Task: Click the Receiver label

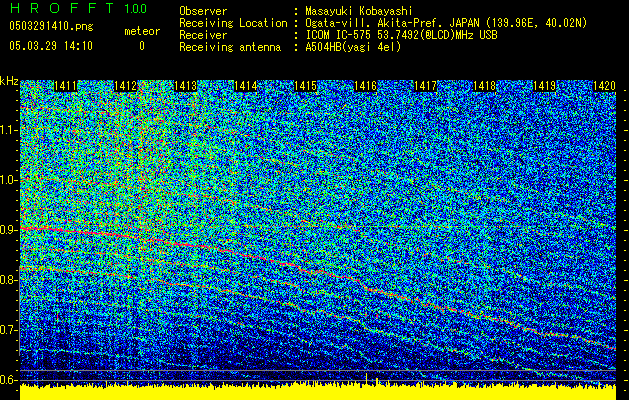Action: click(203, 35)
